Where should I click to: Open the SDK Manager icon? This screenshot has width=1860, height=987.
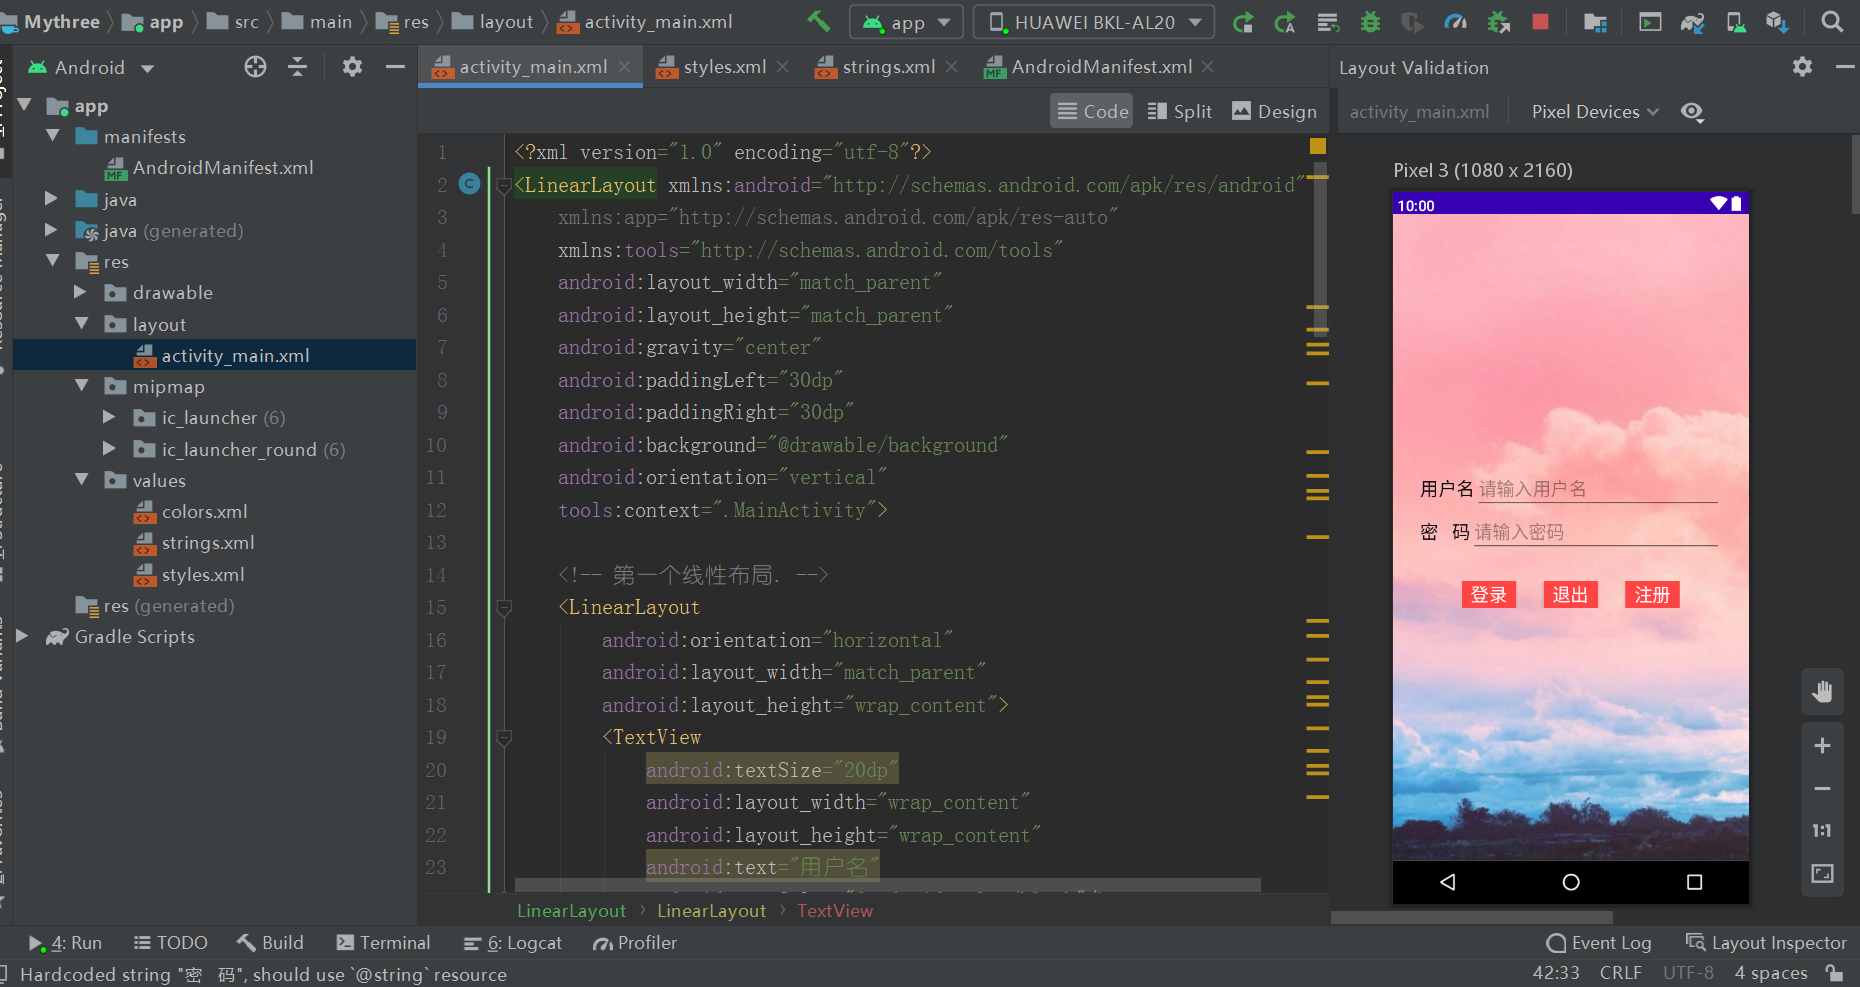click(1777, 22)
